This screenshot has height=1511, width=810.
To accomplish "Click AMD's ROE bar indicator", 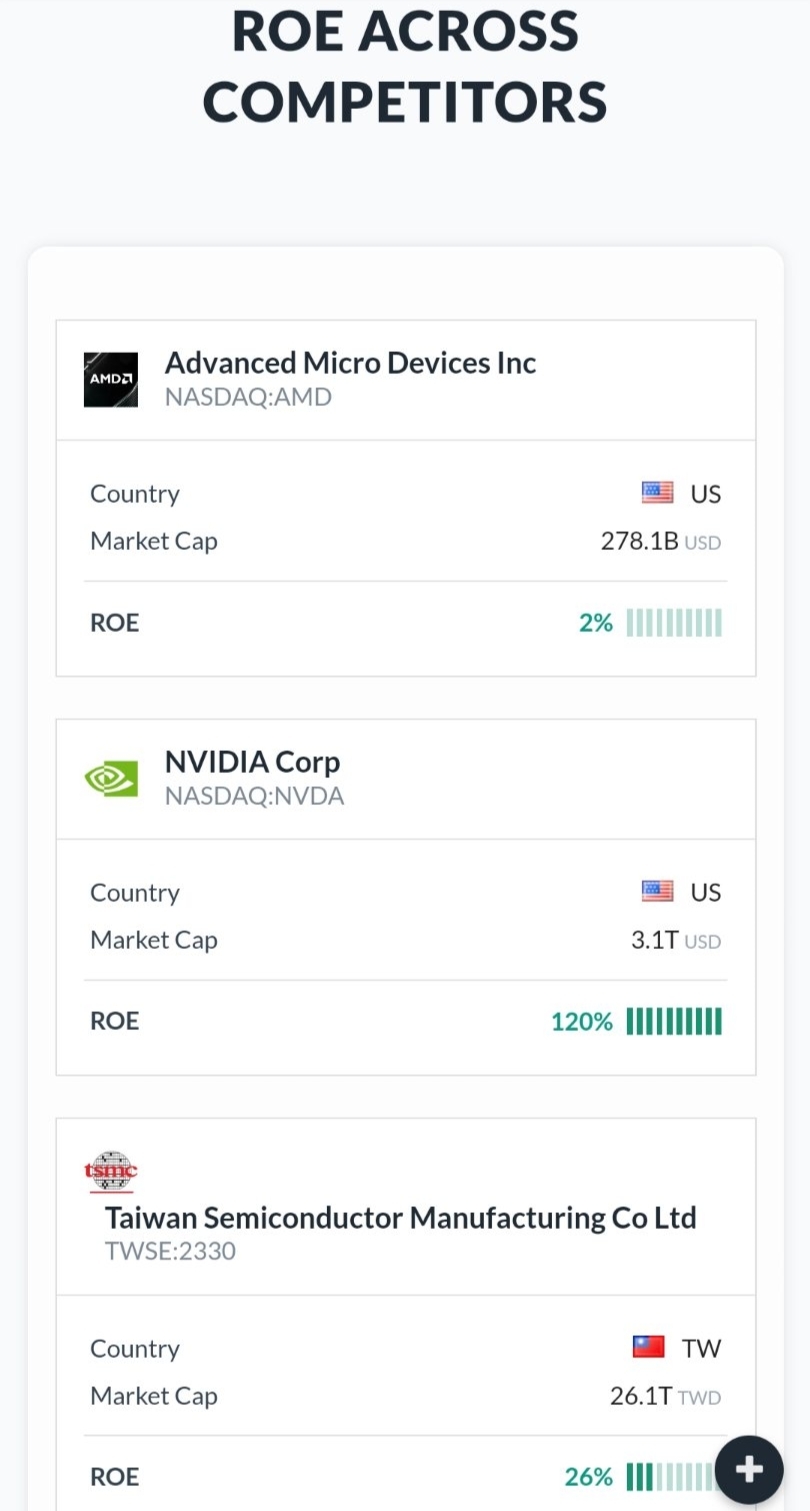I will coord(674,623).
